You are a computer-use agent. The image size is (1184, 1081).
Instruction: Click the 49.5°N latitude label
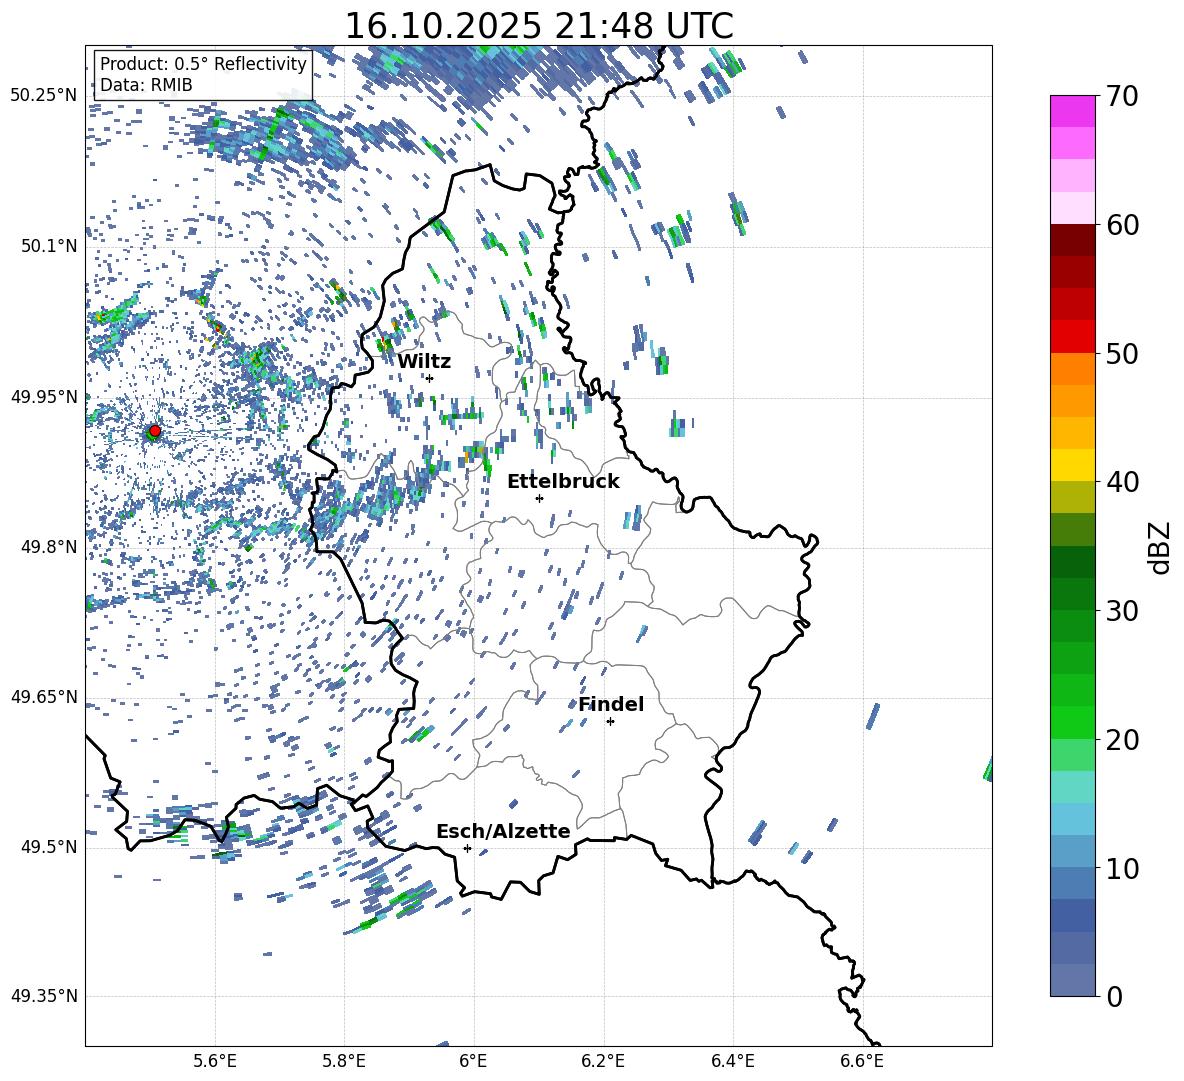tap(50, 846)
